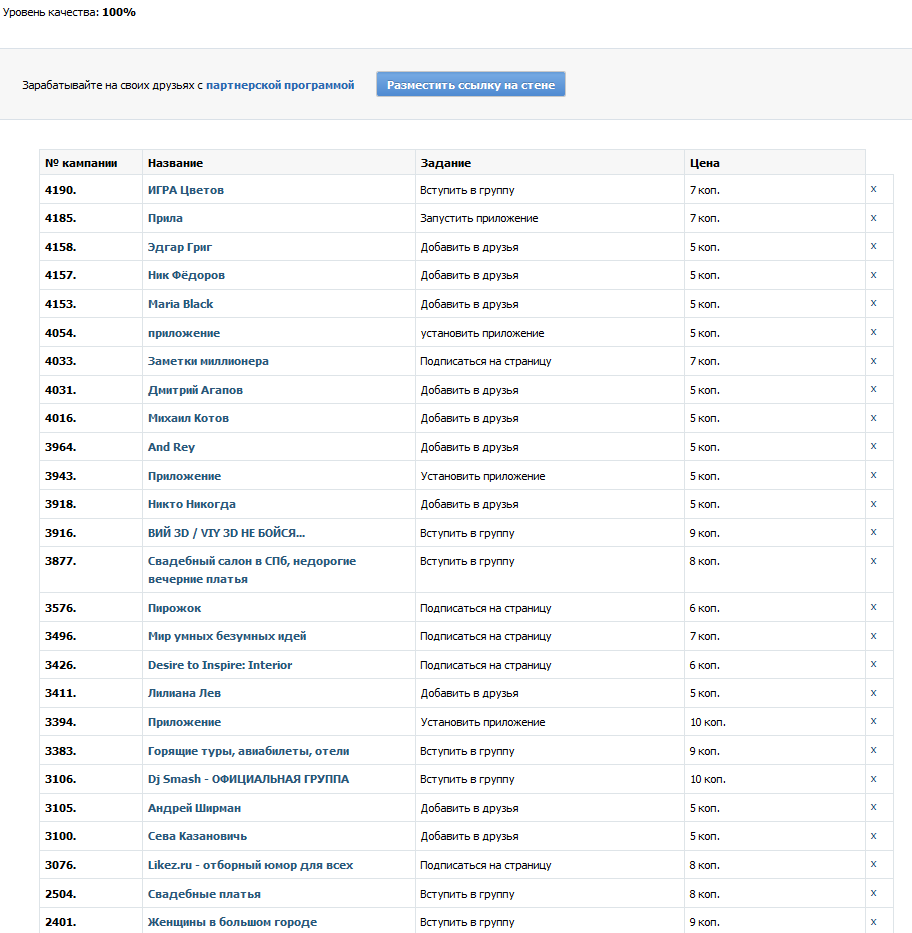
Task: Open the партнерской программой link
Action: coord(280,85)
